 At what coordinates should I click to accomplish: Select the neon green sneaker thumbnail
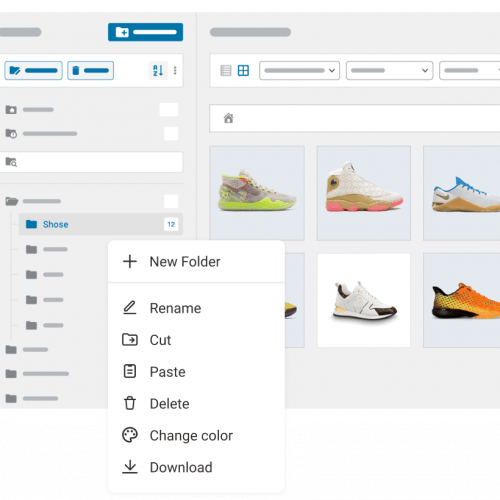pyautogui.click(x=257, y=193)
